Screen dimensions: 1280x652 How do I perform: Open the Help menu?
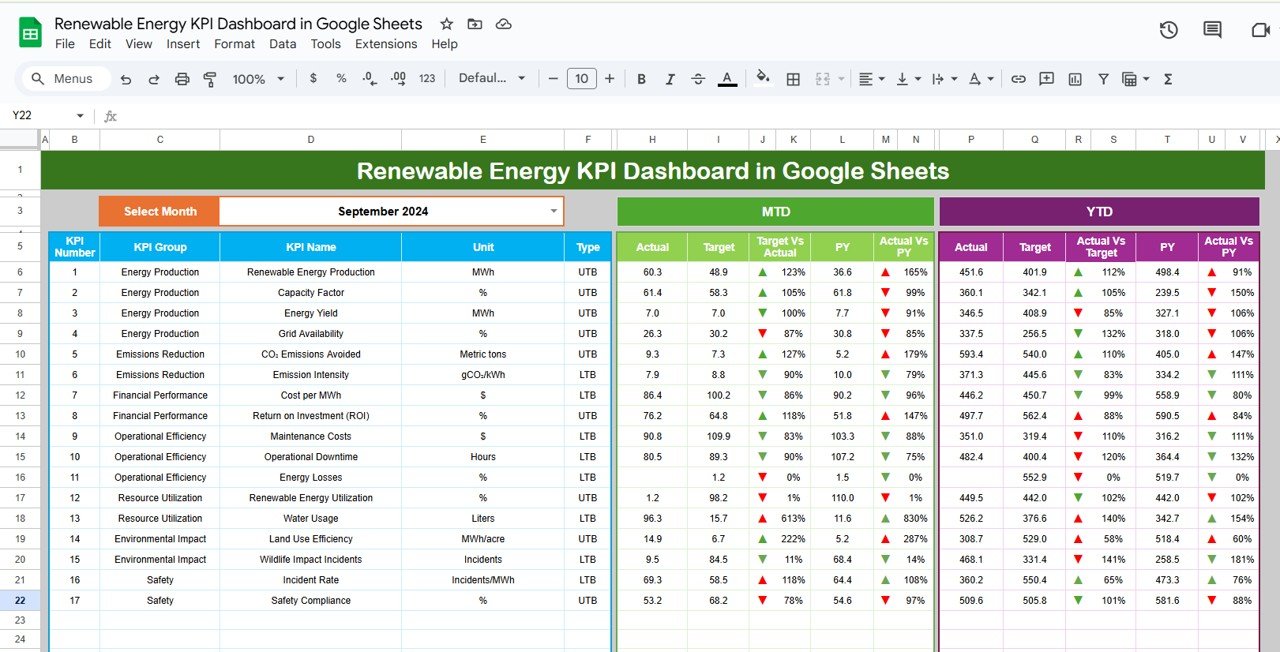tap(444, 44)
